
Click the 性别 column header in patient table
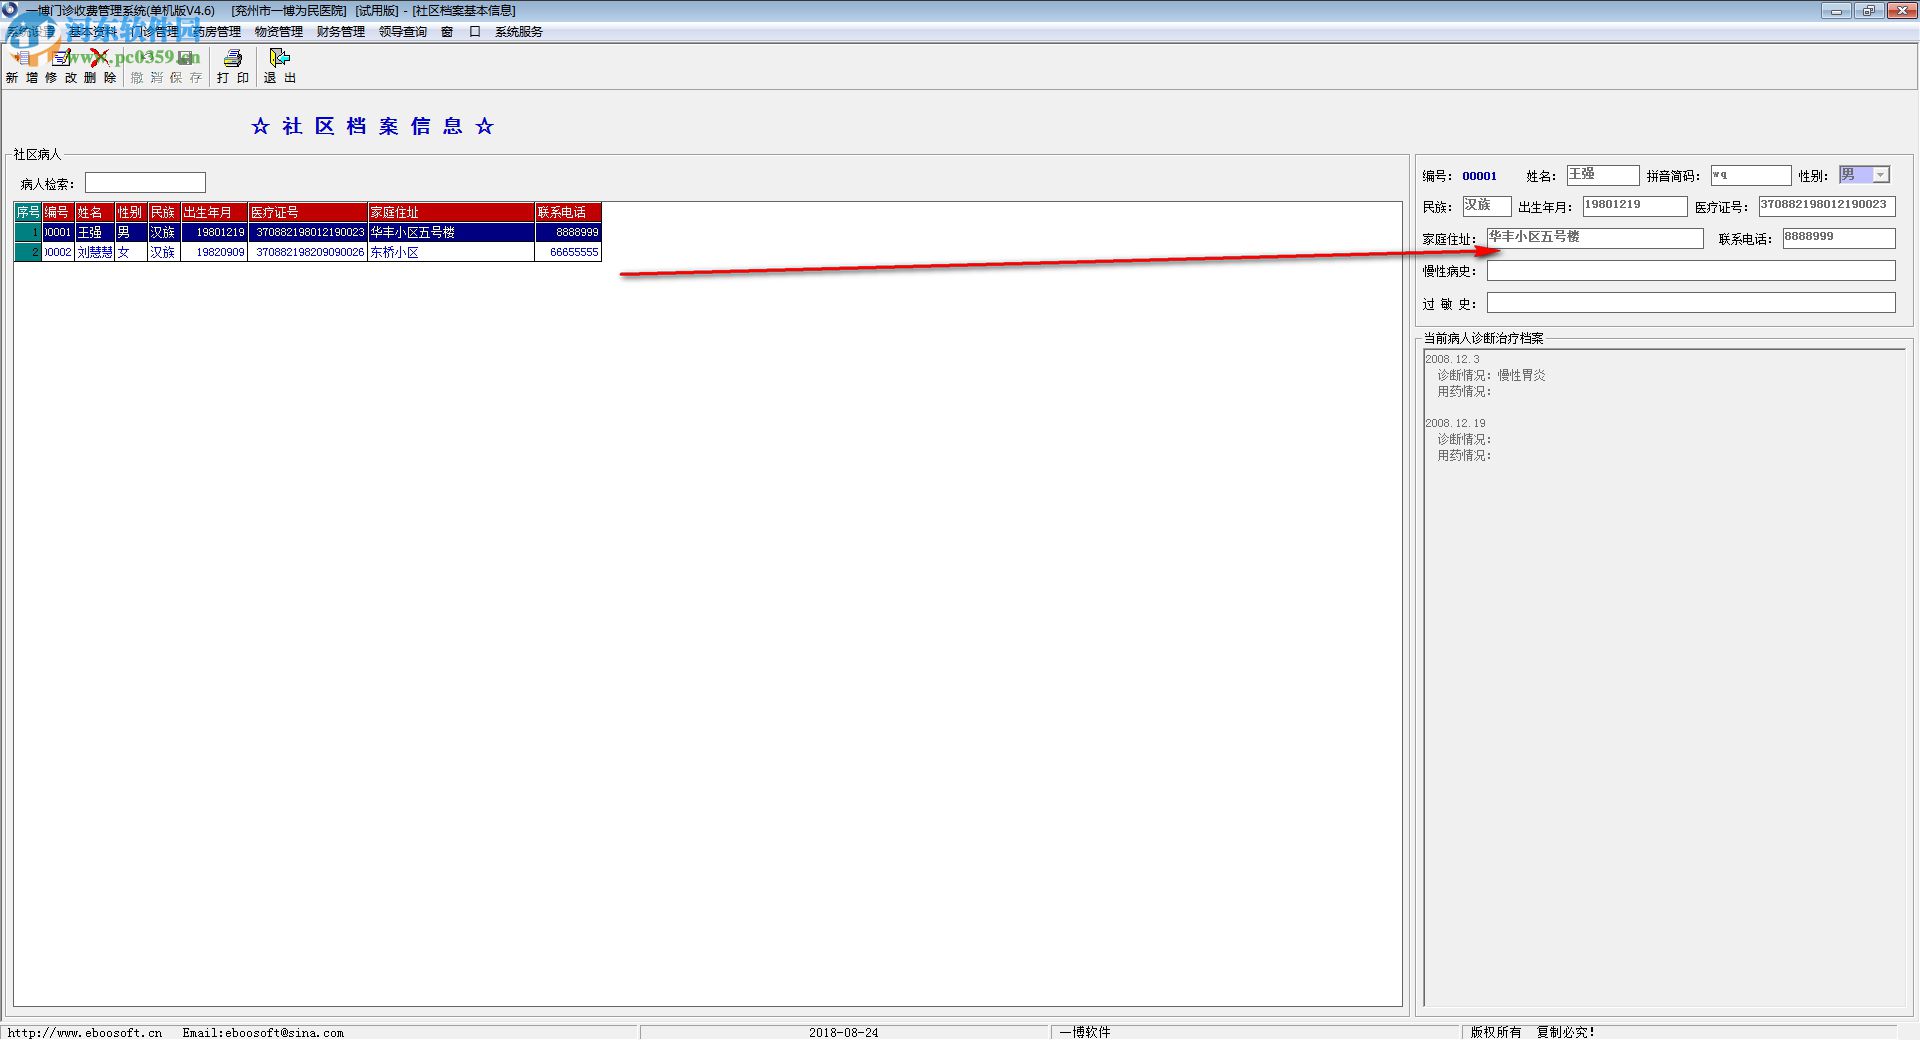coord(131,212)
